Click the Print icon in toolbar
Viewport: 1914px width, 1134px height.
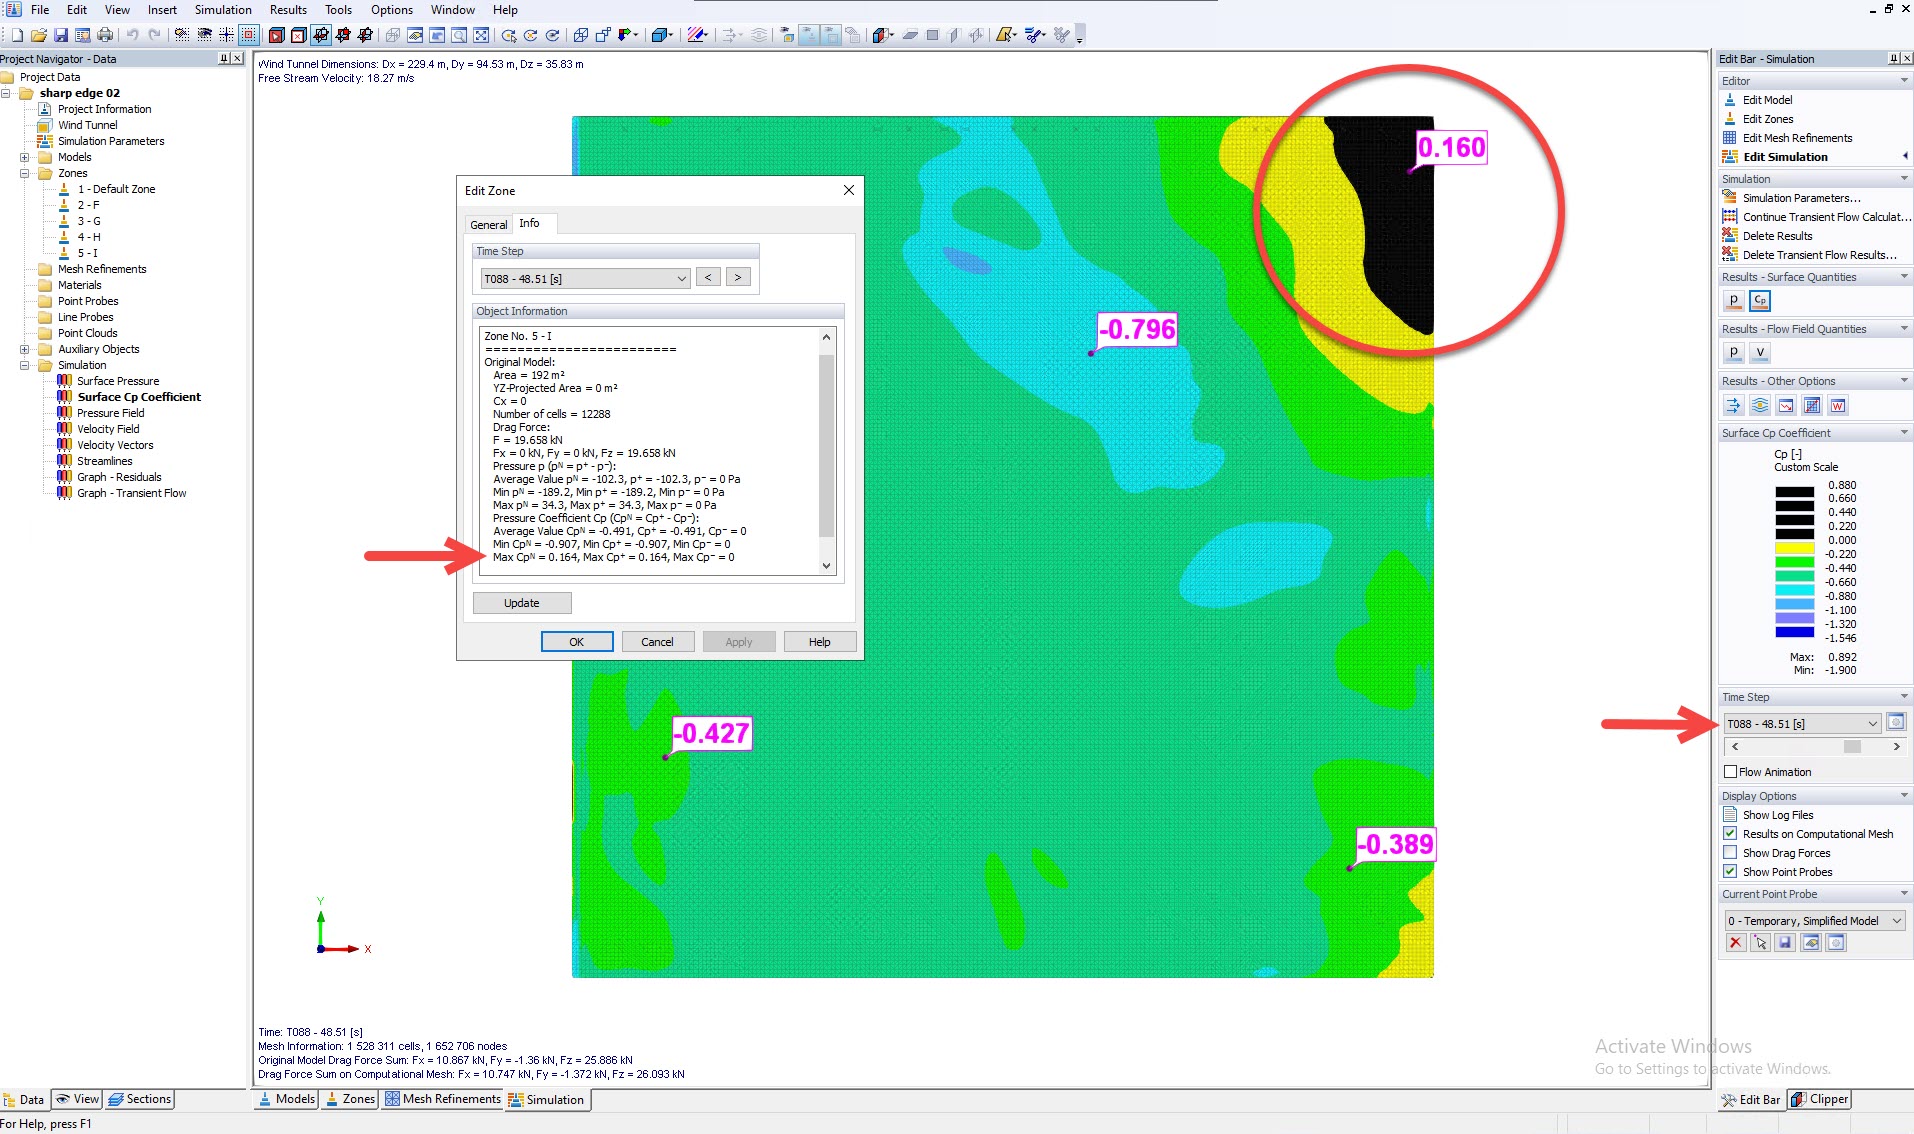[105, 35]
